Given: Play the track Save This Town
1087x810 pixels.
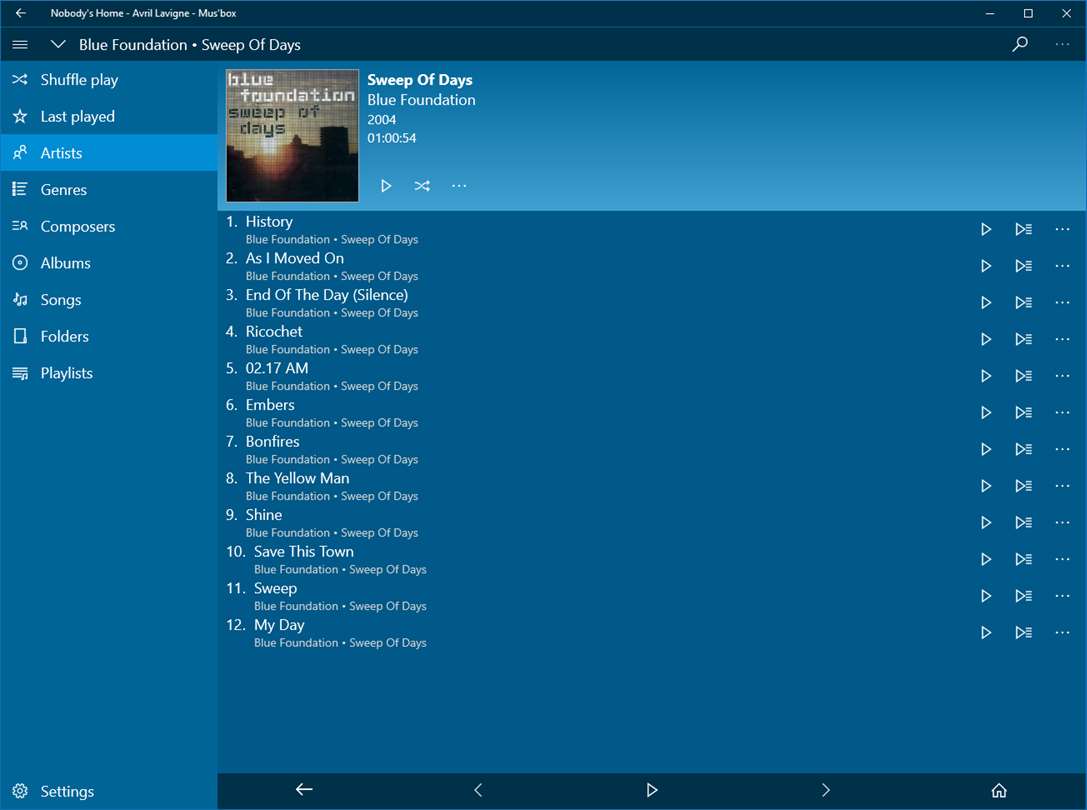Looking at the screenshot, I should pyautogui.click(x=986, y=560).
